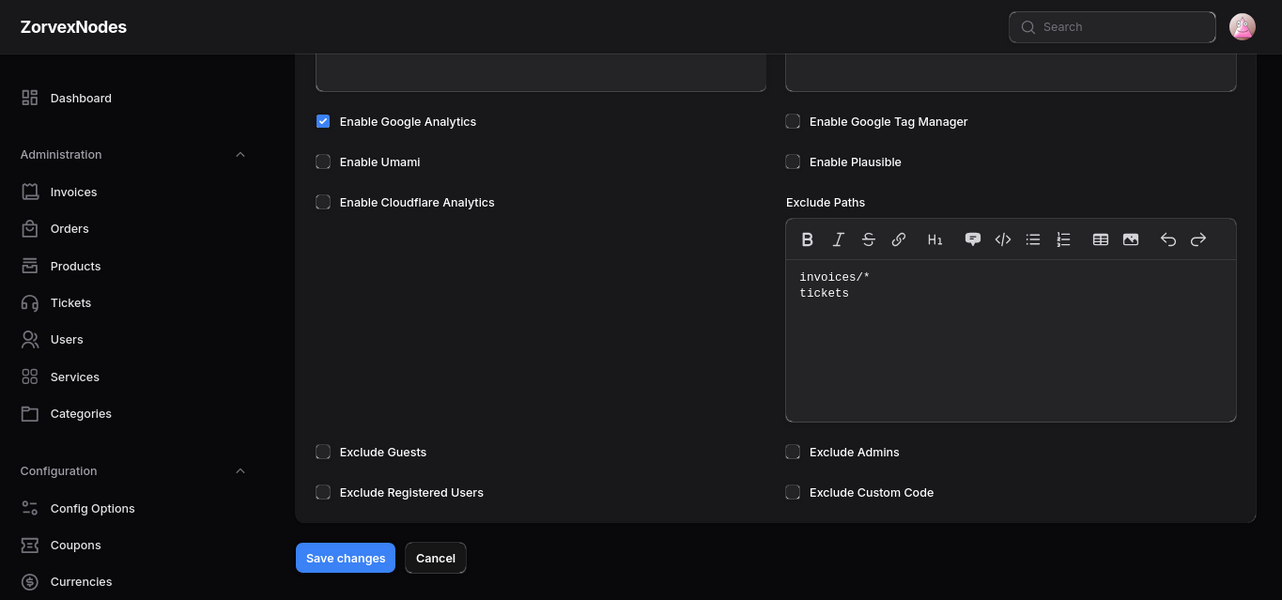This screenshot has width=1282, height=600.
Task: Click the Orders bag icon in sidebar
Action: [x=30, y=229]
